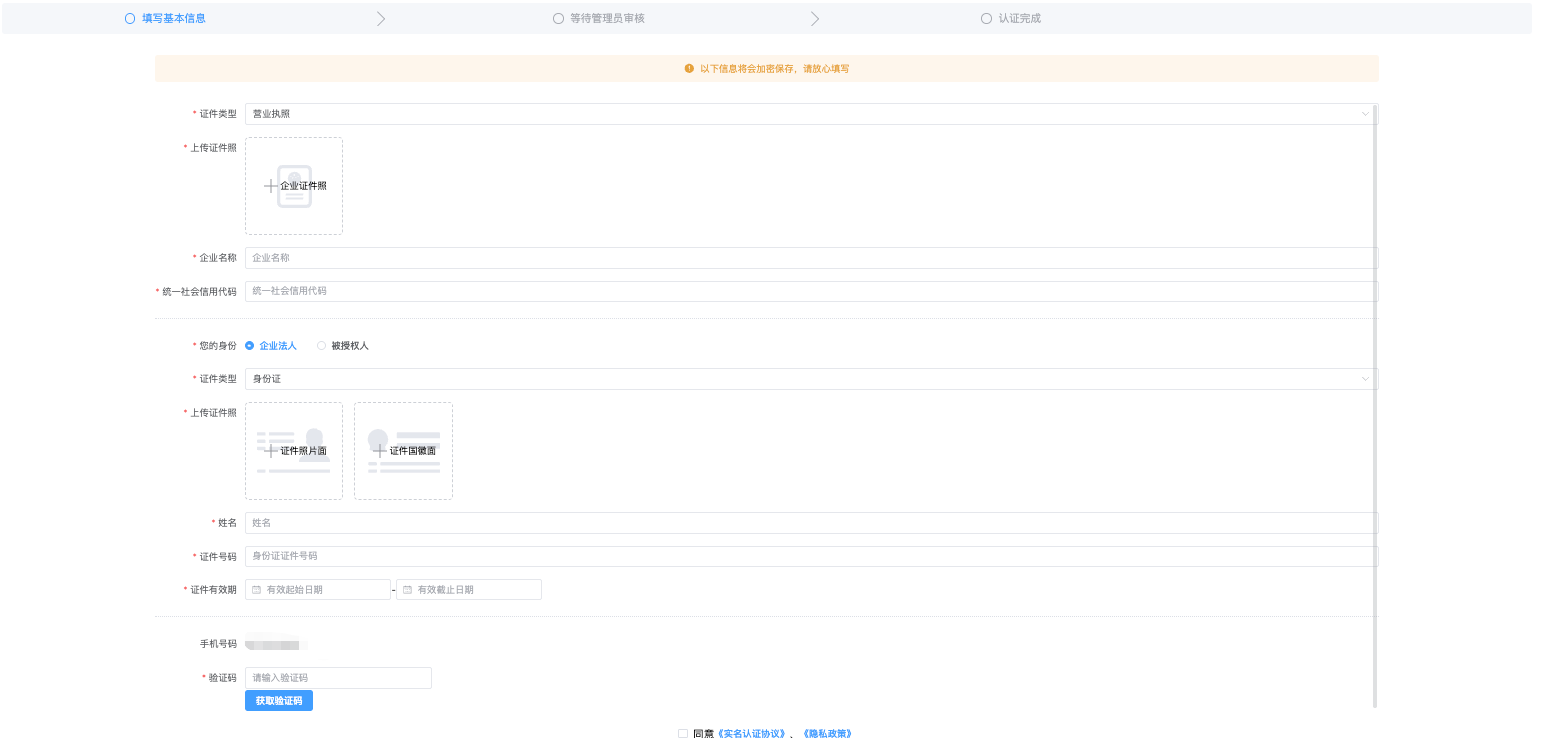Upload the 企业证件照 business license photo
This screenshot has height=749, width=1550.
click(x=294, y=186)
